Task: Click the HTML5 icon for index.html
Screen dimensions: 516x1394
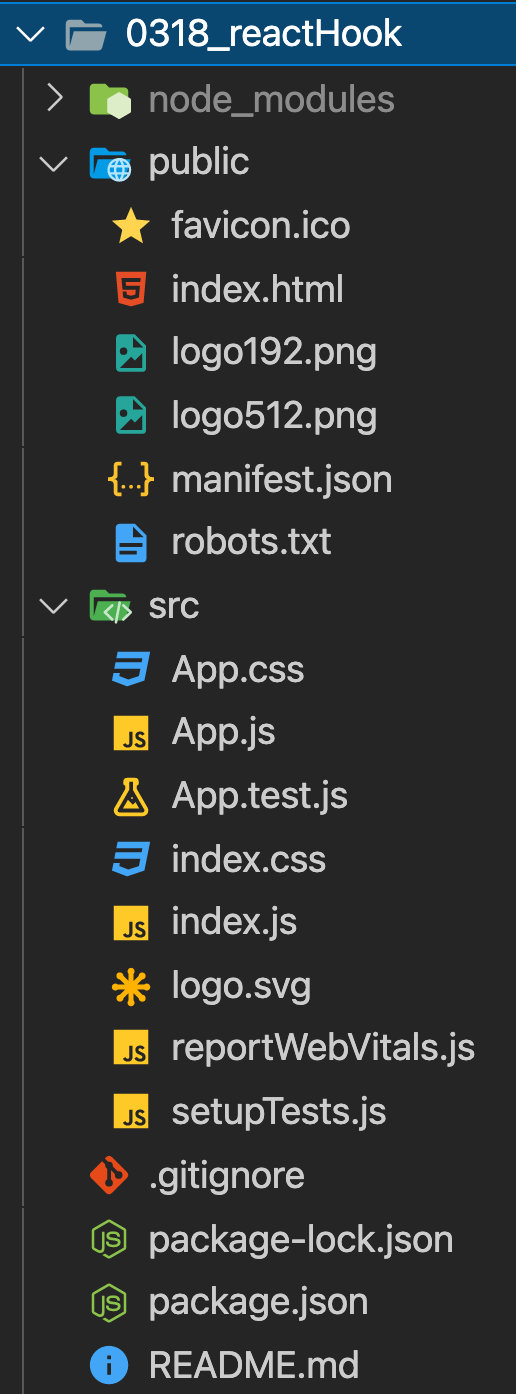Action: point(131,289)
